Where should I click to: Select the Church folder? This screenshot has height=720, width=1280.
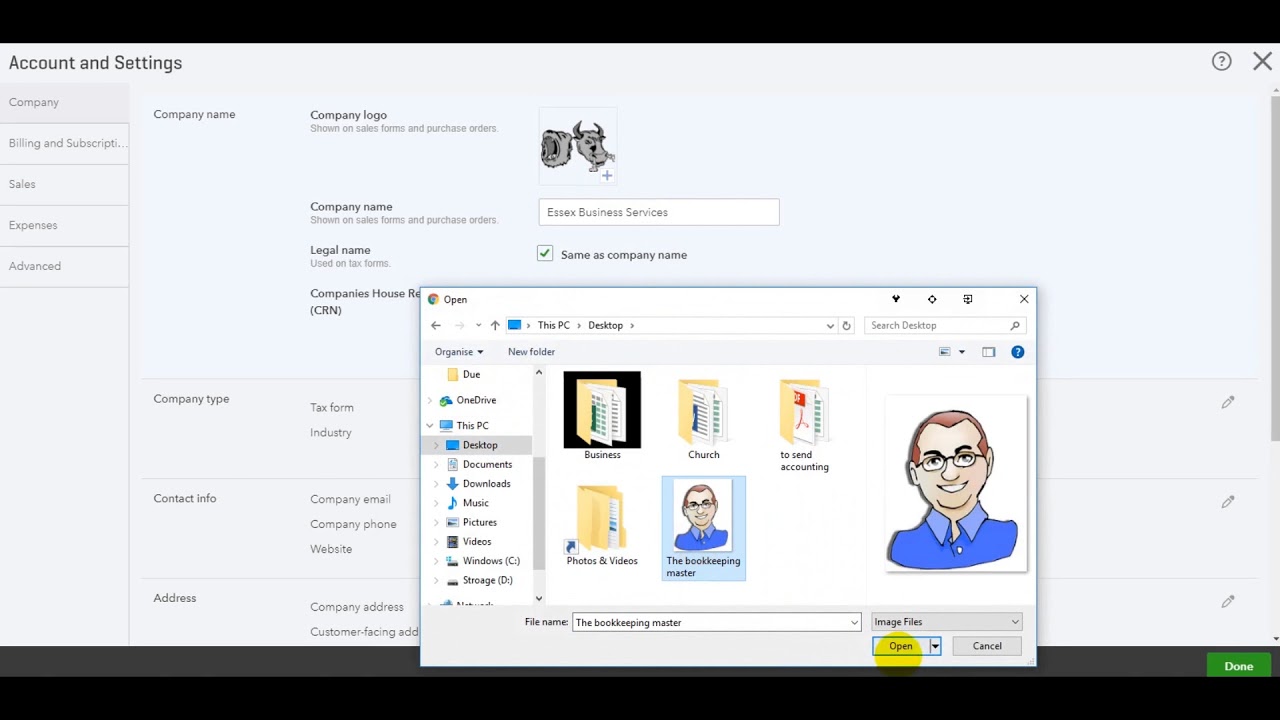pyautogui.click(x=703, y=418)
